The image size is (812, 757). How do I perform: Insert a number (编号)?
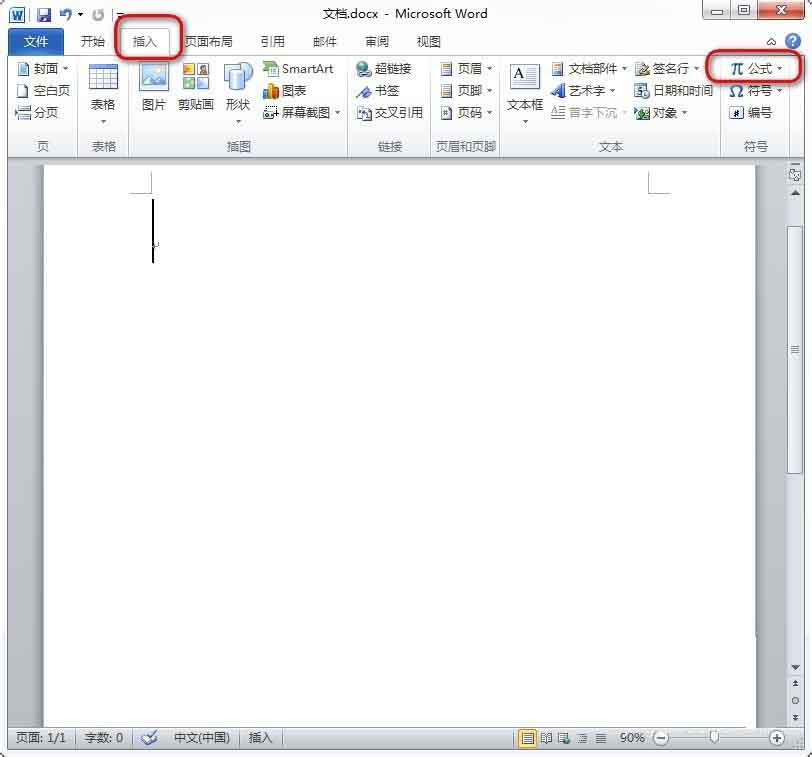pyautogui.click(x=750, y=112)
